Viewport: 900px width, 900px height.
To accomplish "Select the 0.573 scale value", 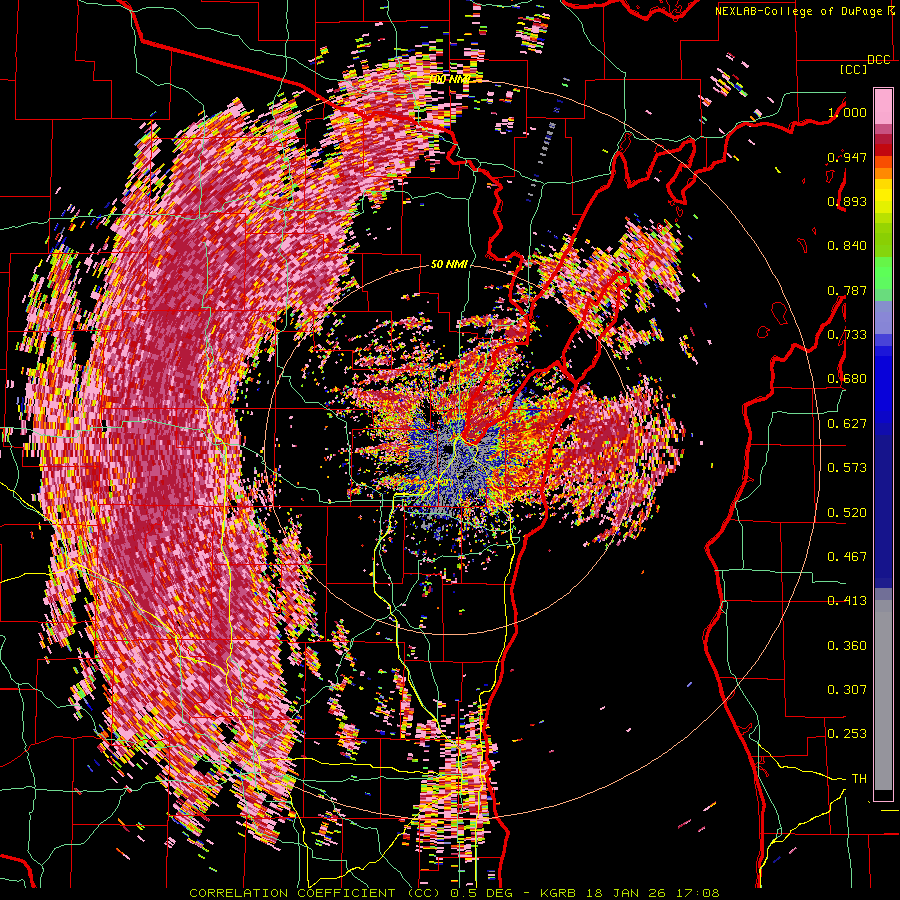I will (847, 468).
